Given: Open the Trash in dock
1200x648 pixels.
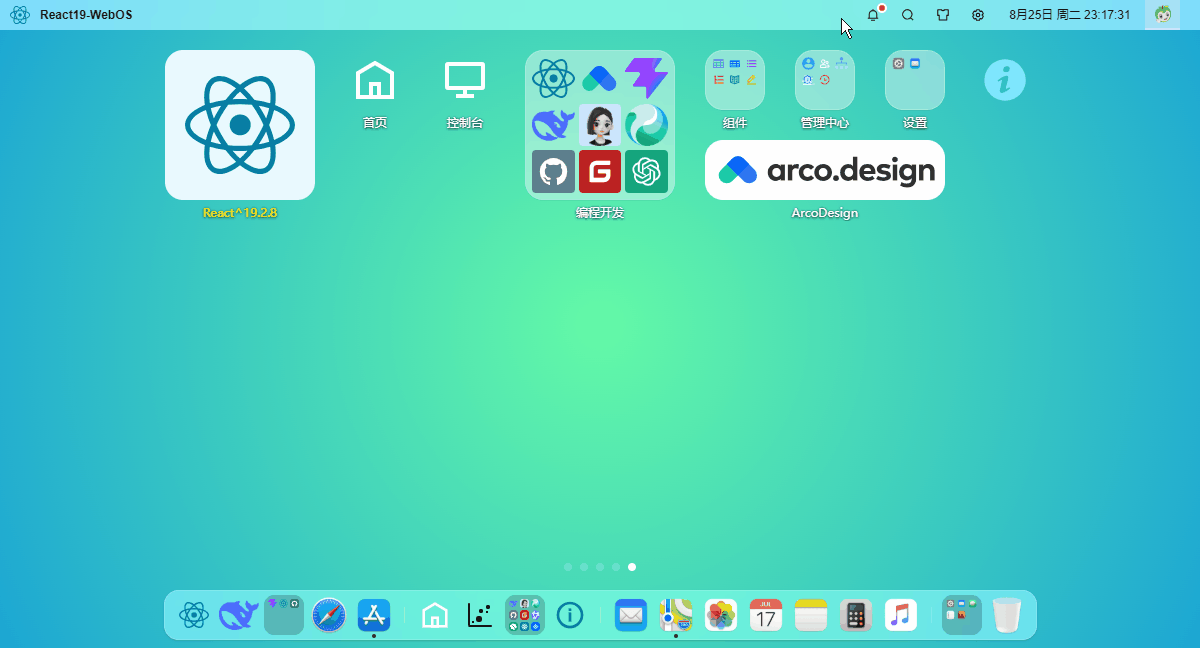Looking at the screenshot, I should pyautogui.click(x=1007, y=615).
